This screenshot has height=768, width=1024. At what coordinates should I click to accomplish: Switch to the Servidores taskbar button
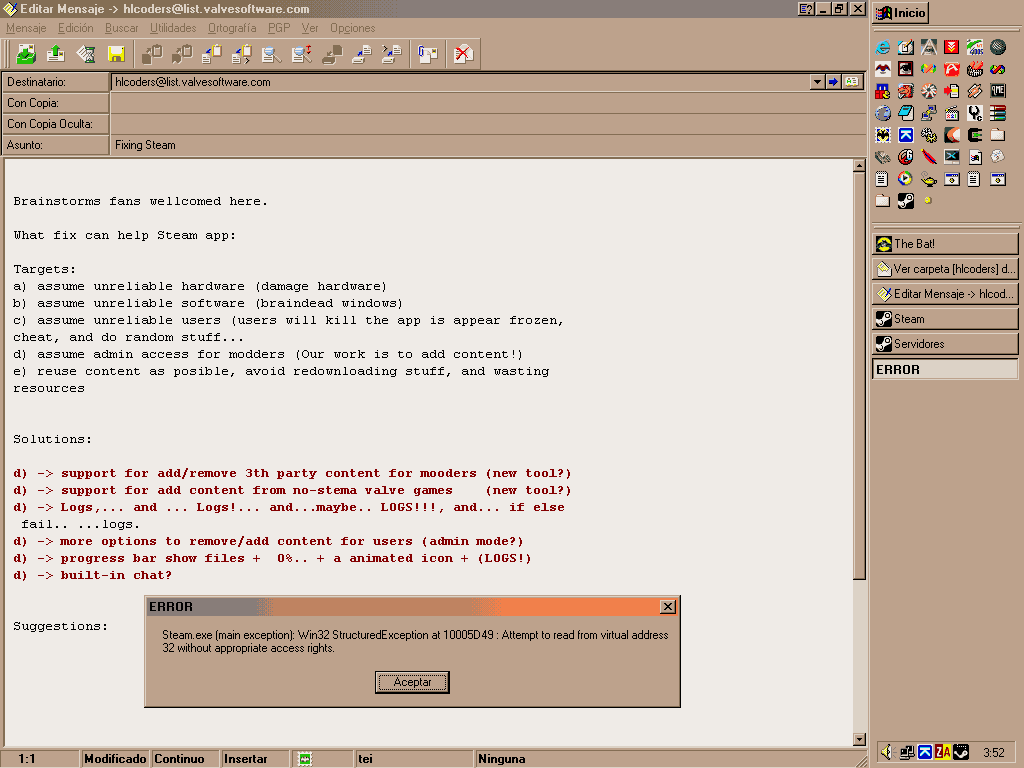click(x=945, y=344)
